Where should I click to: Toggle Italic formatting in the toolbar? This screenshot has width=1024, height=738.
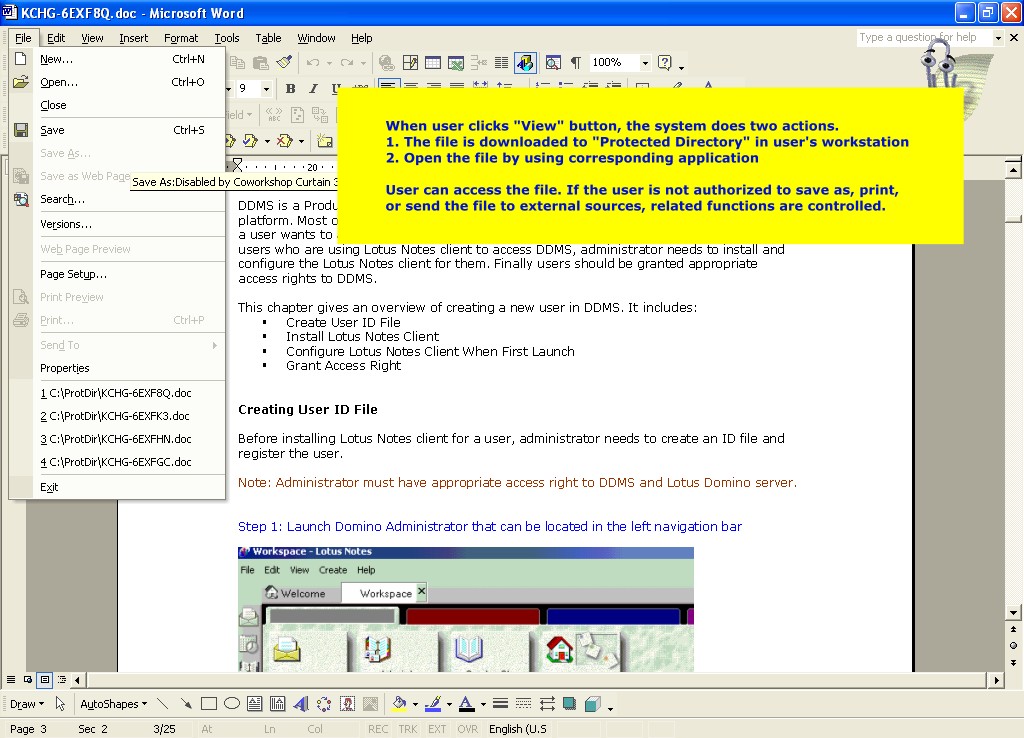[312, 89]
